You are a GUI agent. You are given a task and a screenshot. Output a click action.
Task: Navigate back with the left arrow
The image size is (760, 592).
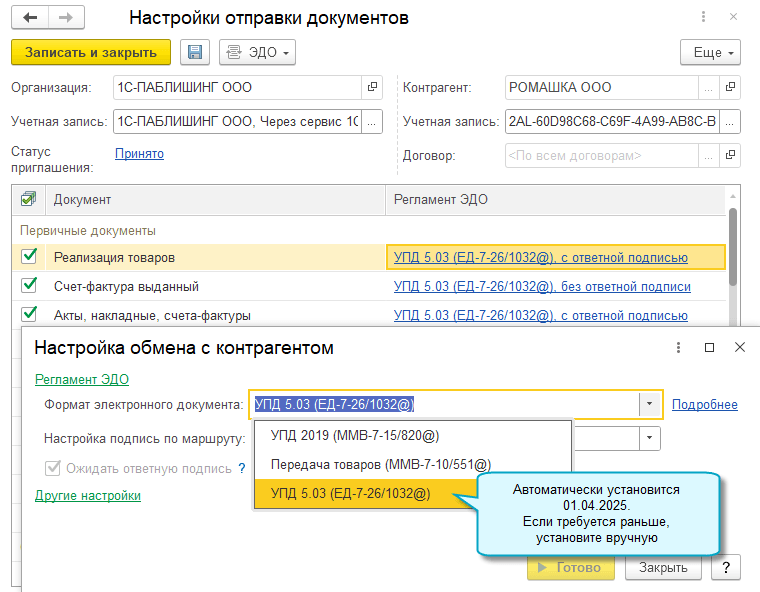click(x=31, y=18)
